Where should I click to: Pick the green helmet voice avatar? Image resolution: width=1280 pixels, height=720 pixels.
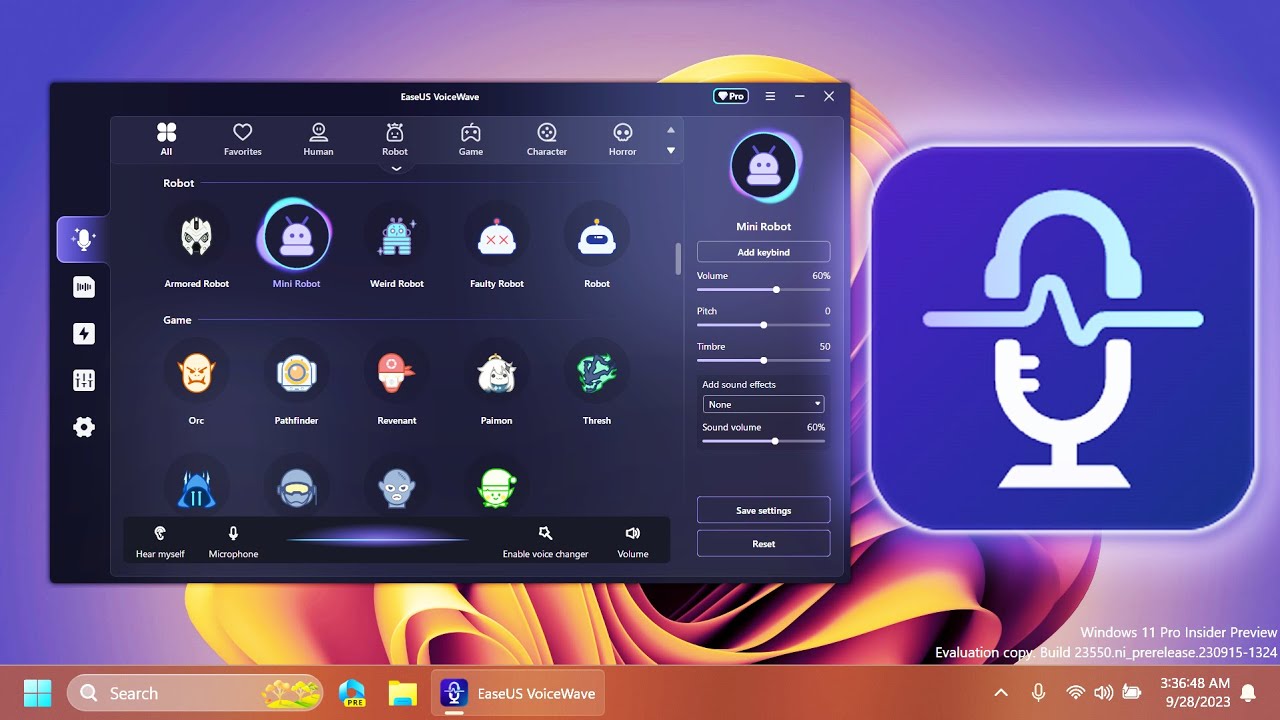pos(497,487)
